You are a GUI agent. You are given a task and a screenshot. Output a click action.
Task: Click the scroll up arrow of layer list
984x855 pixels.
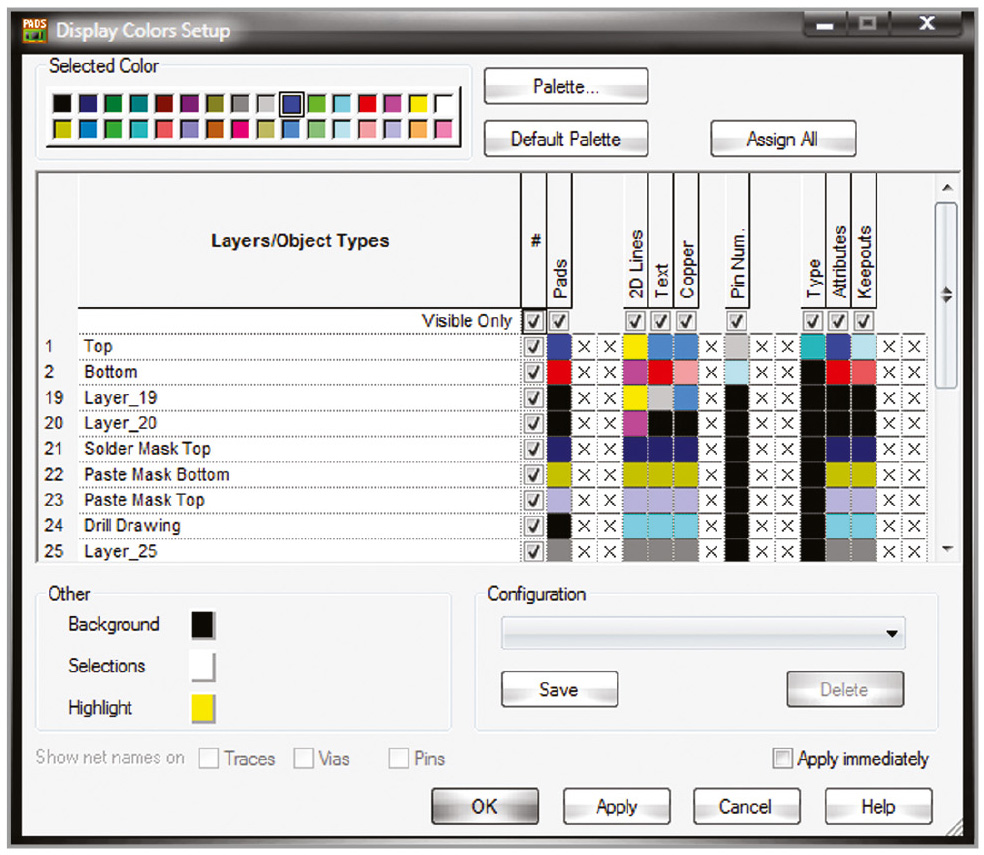947,188
